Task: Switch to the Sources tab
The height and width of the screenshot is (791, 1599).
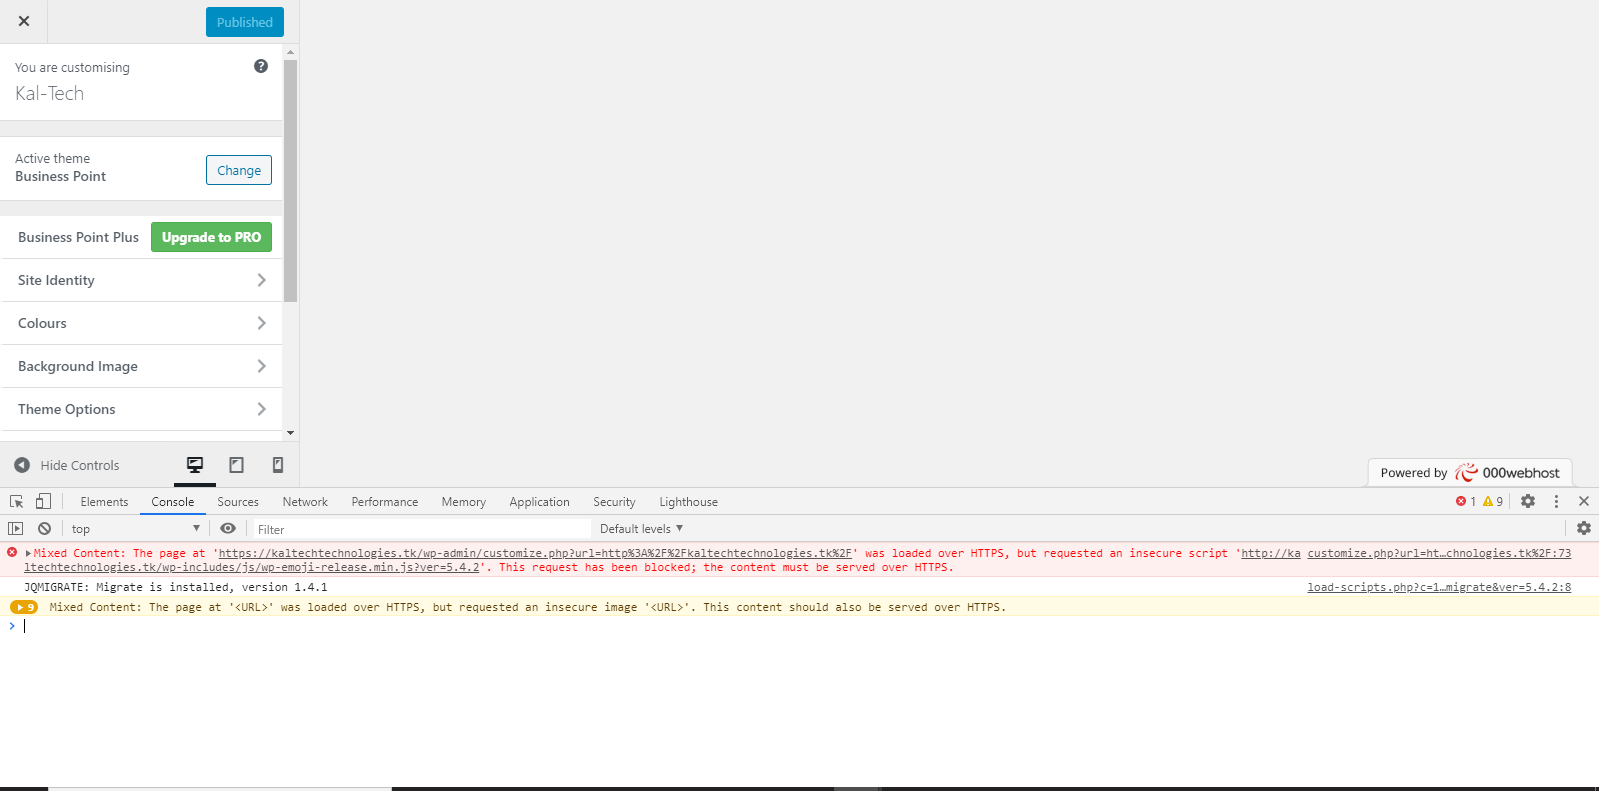Action: [238, 502]
